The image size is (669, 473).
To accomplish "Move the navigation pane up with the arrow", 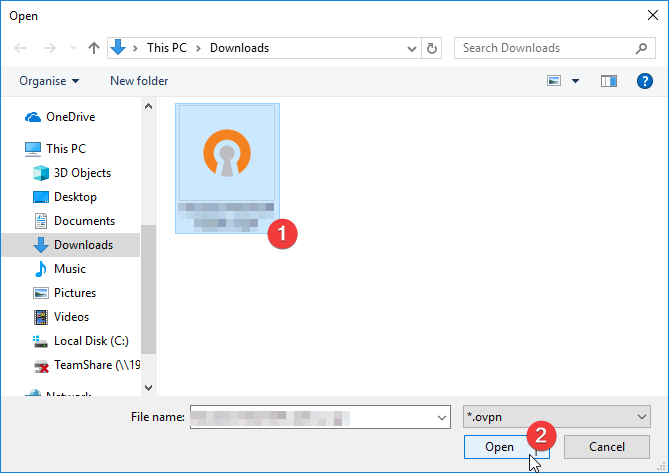I will pyautogui.click(x=148, y=106).
